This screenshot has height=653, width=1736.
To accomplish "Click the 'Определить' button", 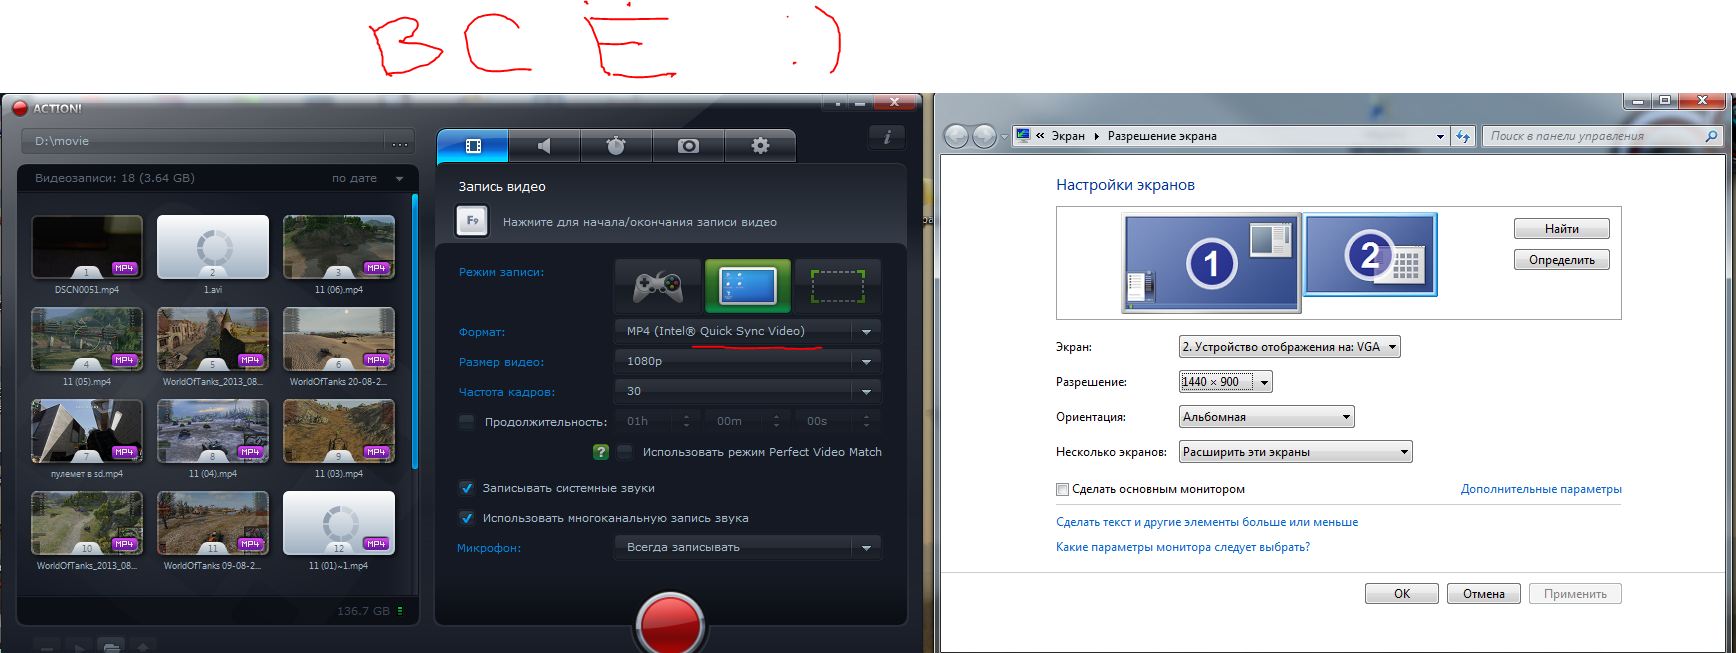I will (x=1561, y=260).
